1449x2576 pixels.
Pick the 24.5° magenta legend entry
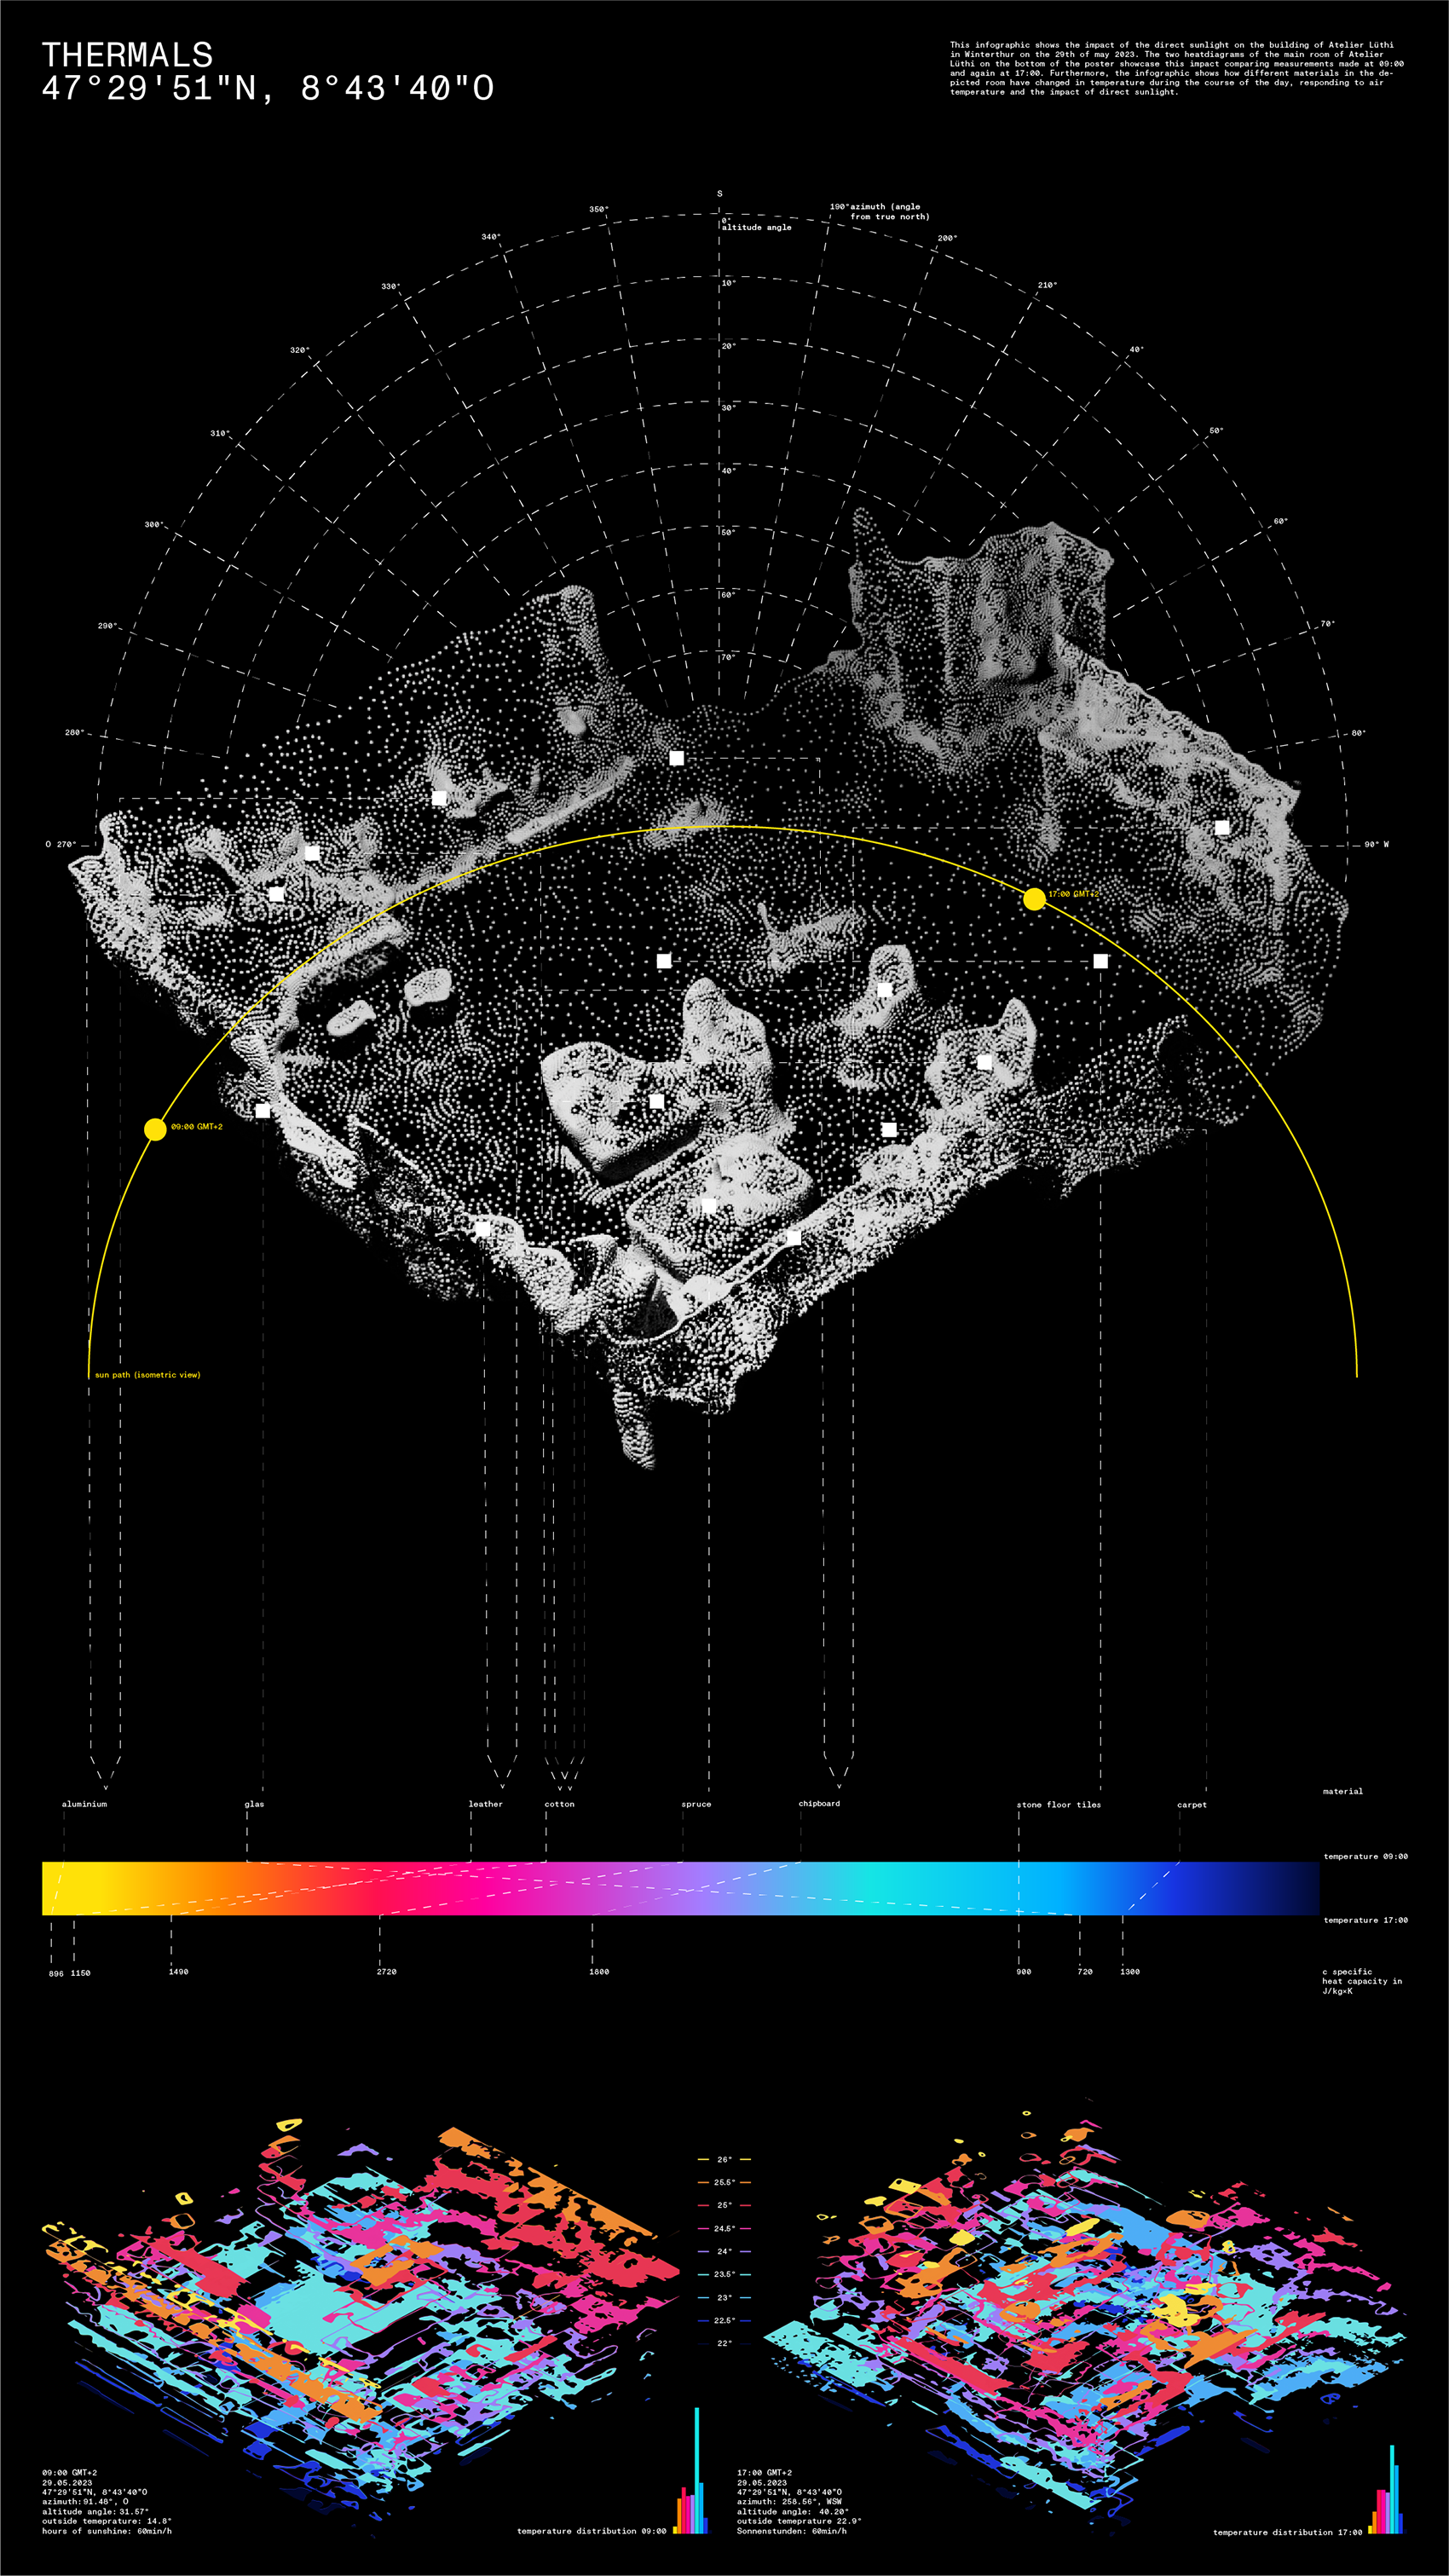coord(723,2228)
